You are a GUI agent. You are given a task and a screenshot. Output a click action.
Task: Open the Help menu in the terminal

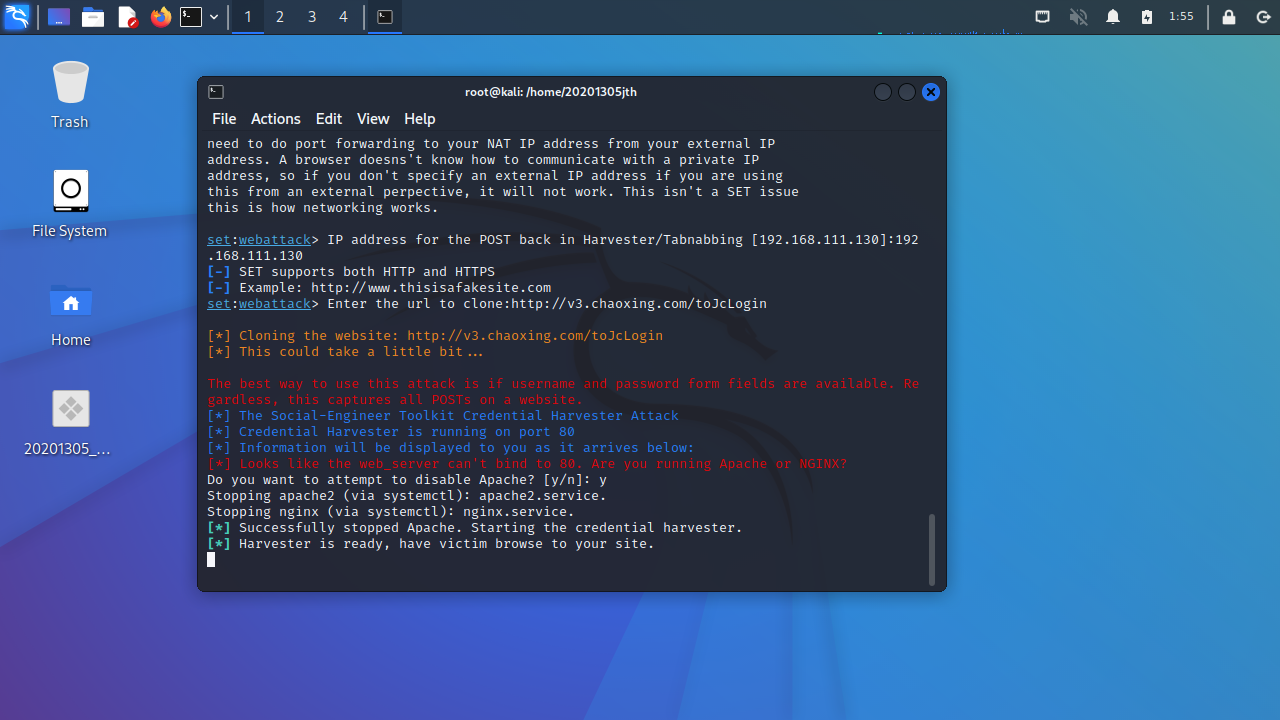[x=420, y=119]
